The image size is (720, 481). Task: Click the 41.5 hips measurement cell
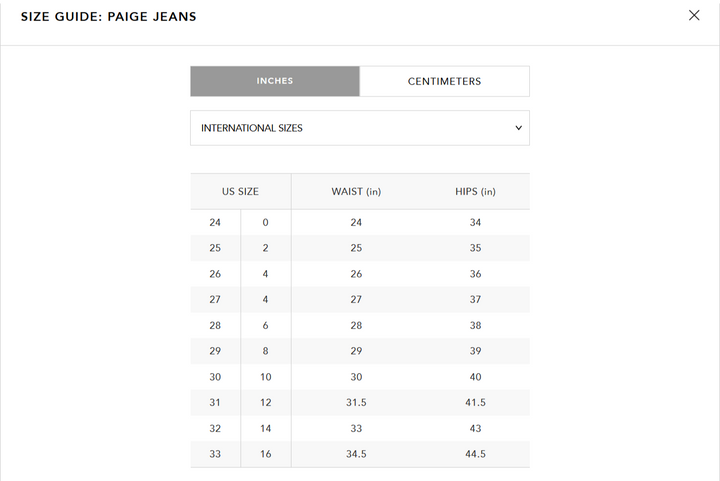tap(475, 402)
